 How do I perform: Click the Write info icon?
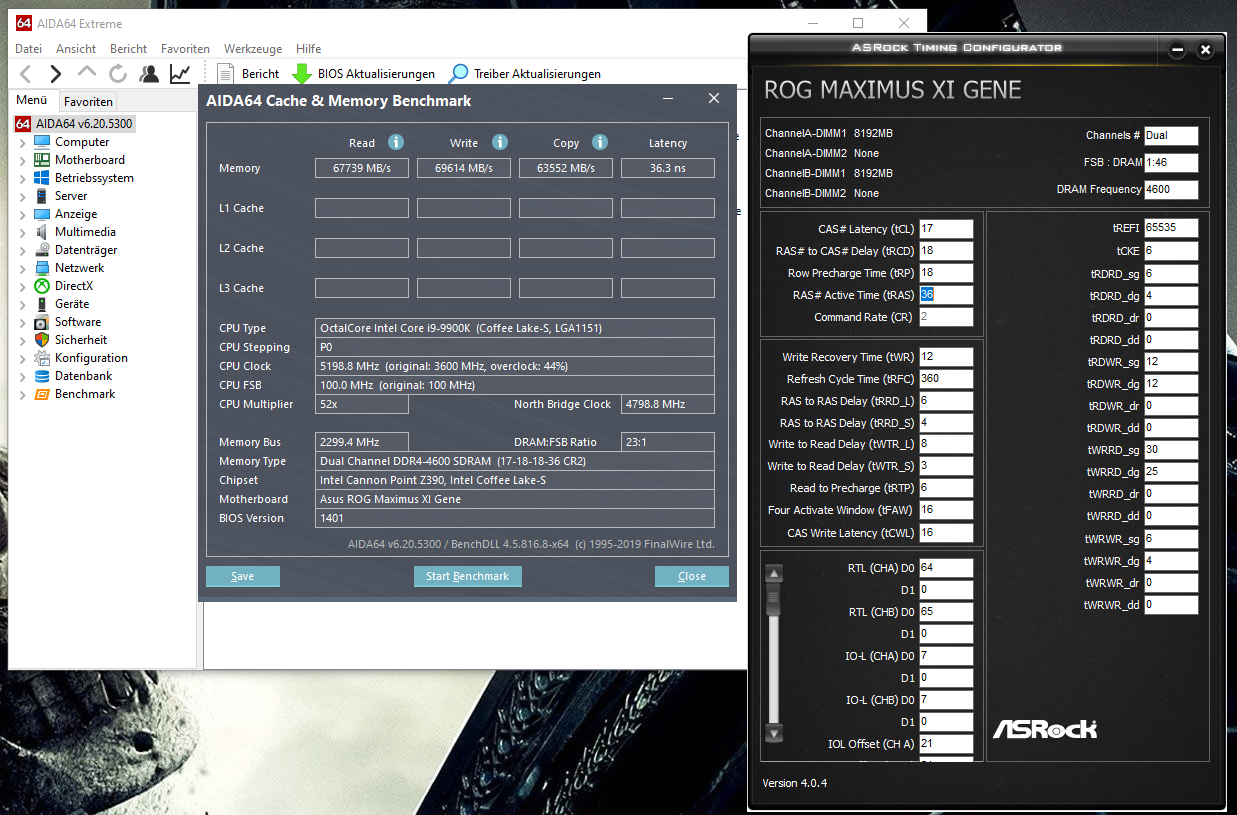coord(500,142)
